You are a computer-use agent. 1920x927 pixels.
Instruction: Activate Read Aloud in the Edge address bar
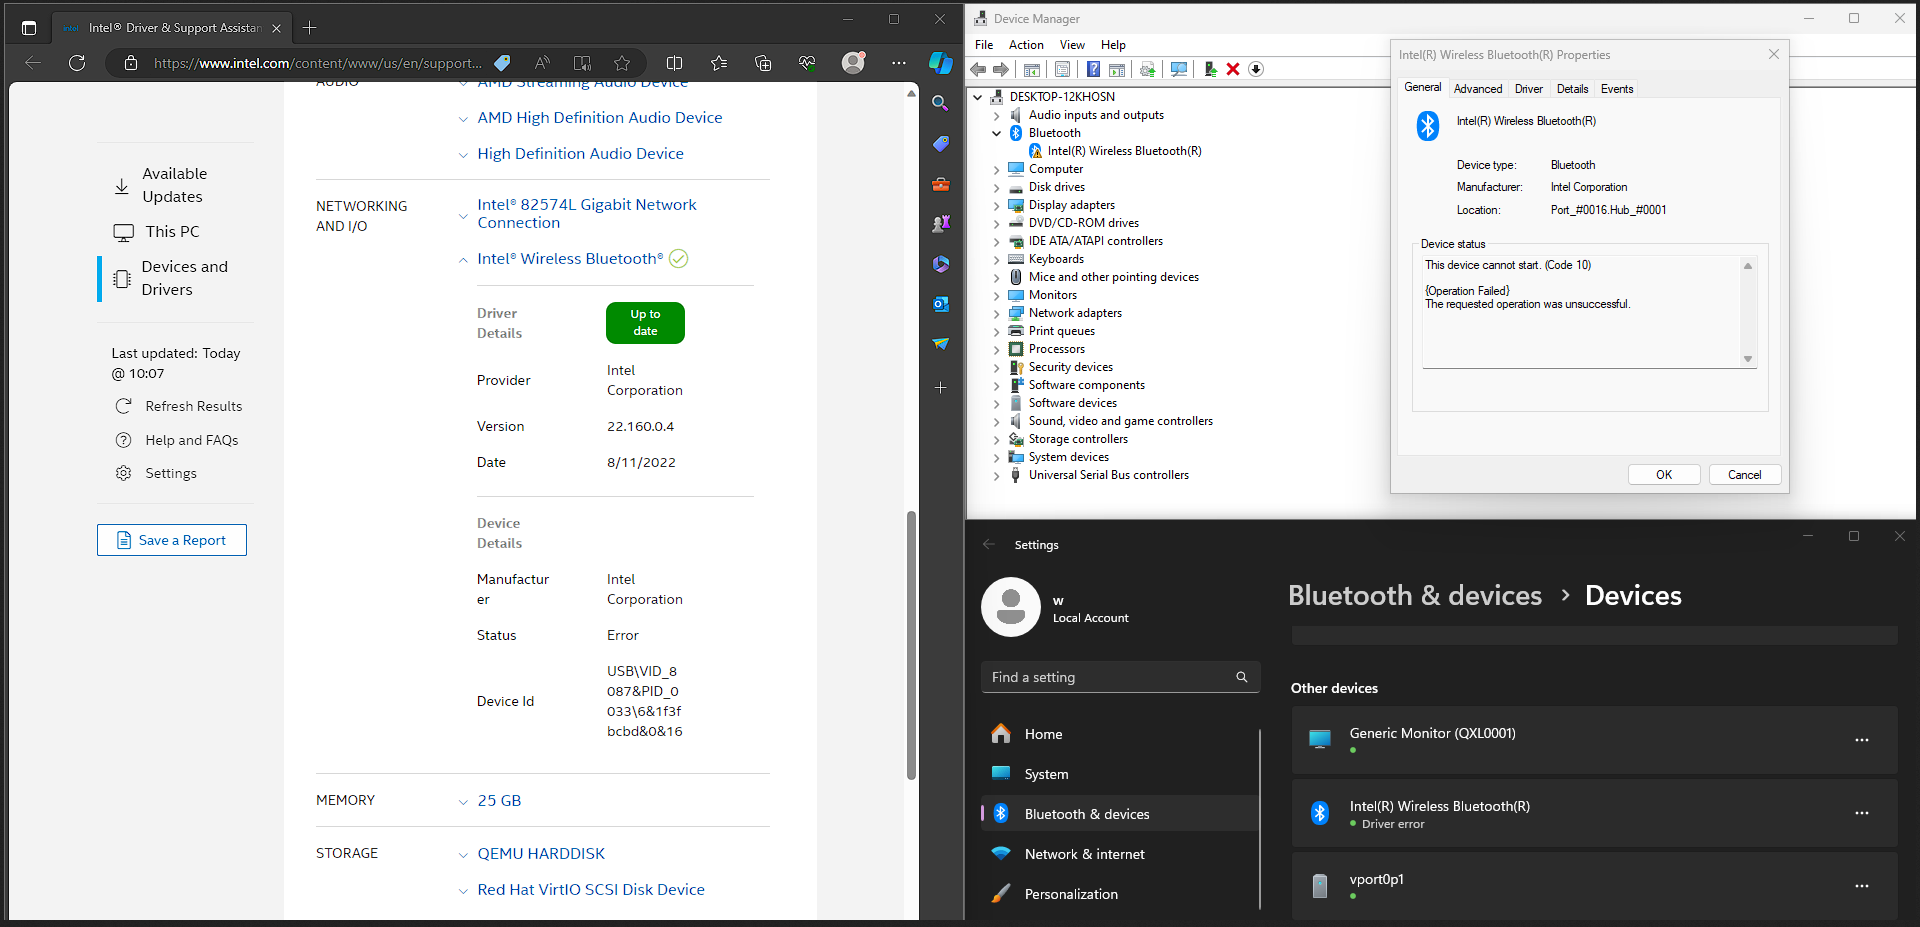pyautogui.click(x=542, y=63)
